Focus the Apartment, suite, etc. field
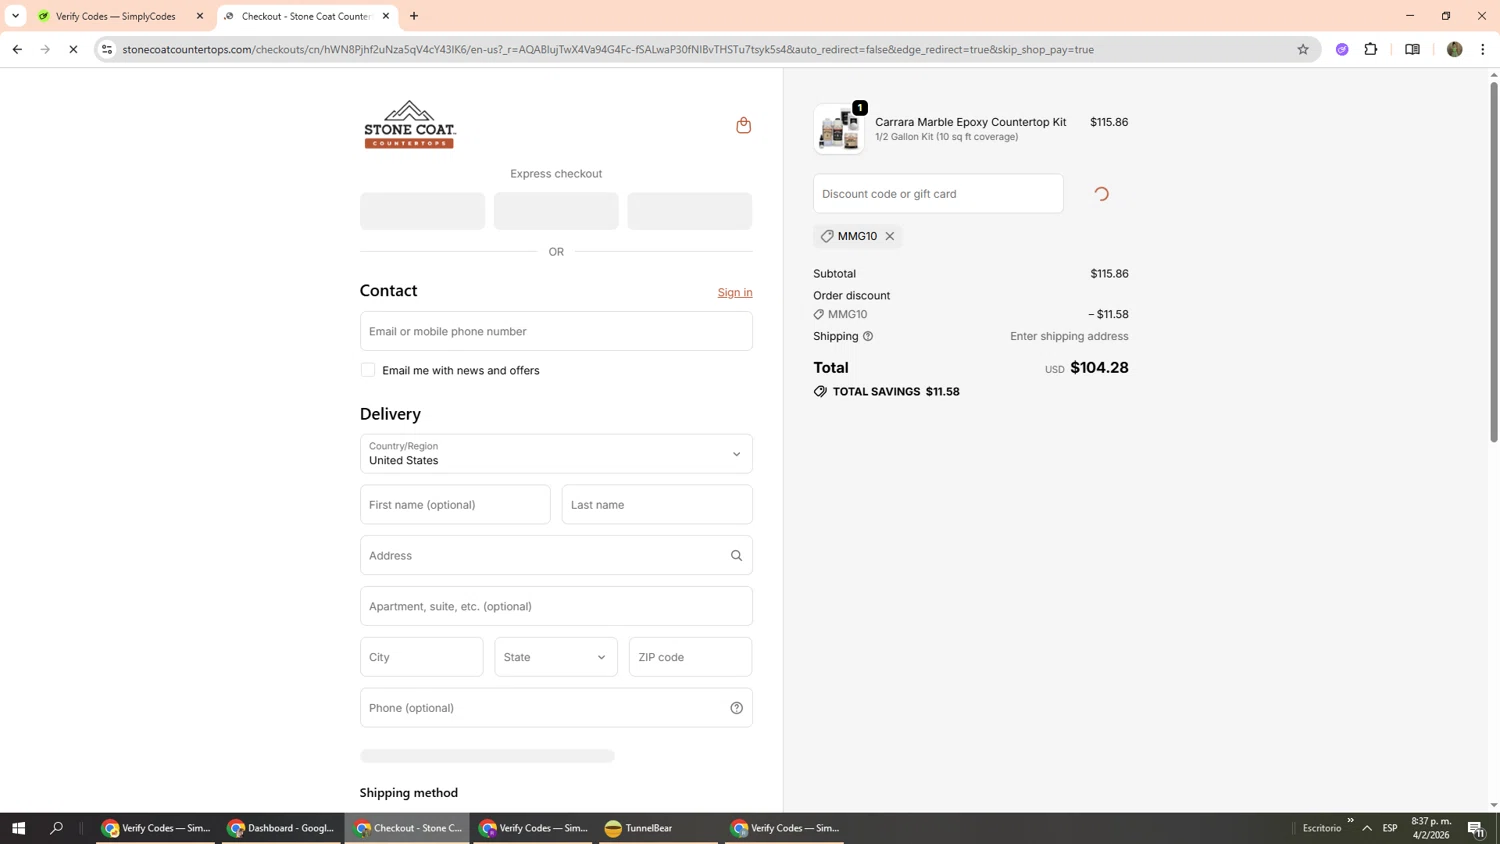Image resolution: width=1500 pixels, height=844 pixels. tap(556, 606)
